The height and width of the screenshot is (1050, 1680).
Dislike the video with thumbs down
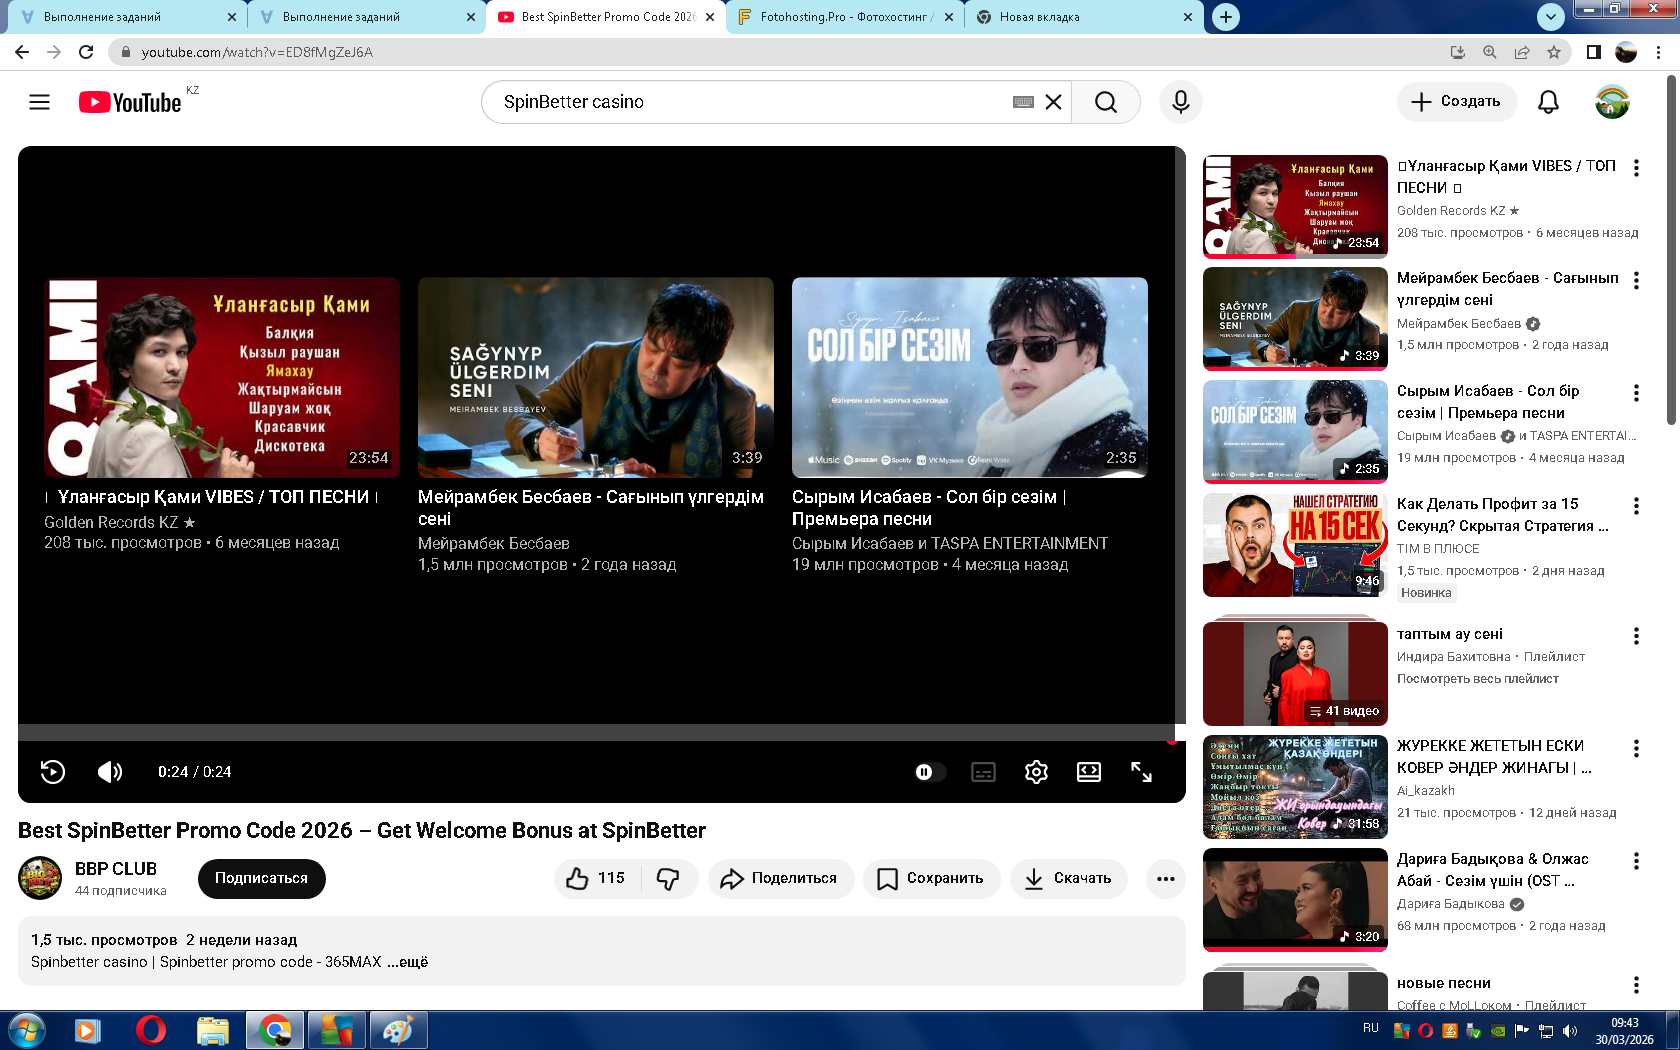668,878
